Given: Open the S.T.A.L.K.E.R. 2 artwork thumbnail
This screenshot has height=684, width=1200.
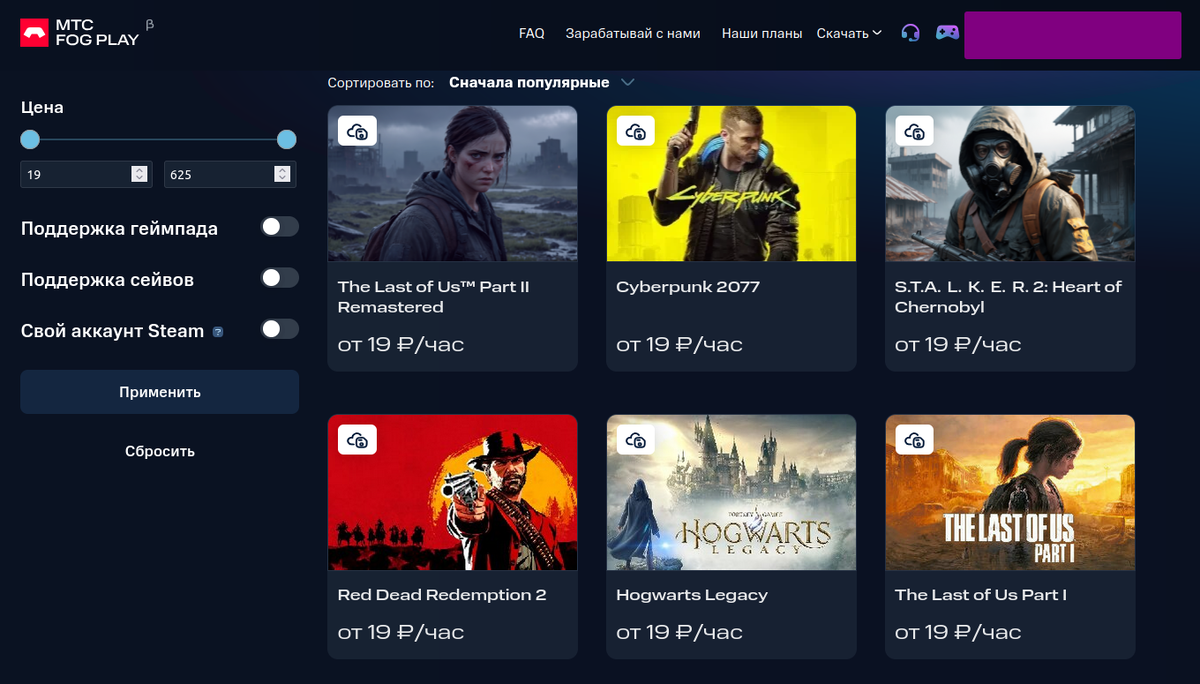Looking at the screenshot, I should click(1010, 184).
